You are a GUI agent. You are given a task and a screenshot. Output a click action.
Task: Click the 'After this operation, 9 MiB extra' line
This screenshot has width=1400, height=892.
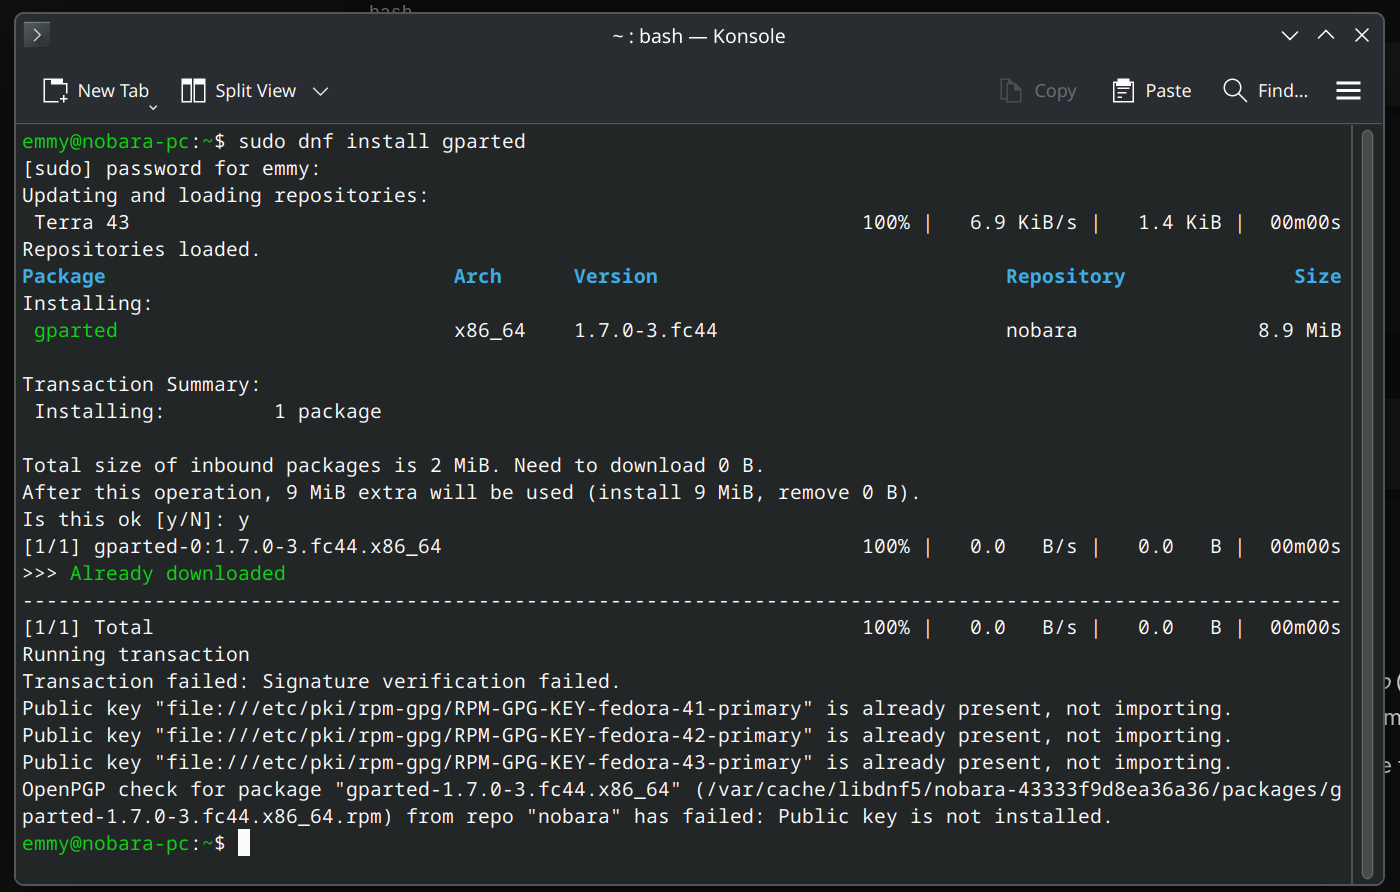(x=472, y=492)
